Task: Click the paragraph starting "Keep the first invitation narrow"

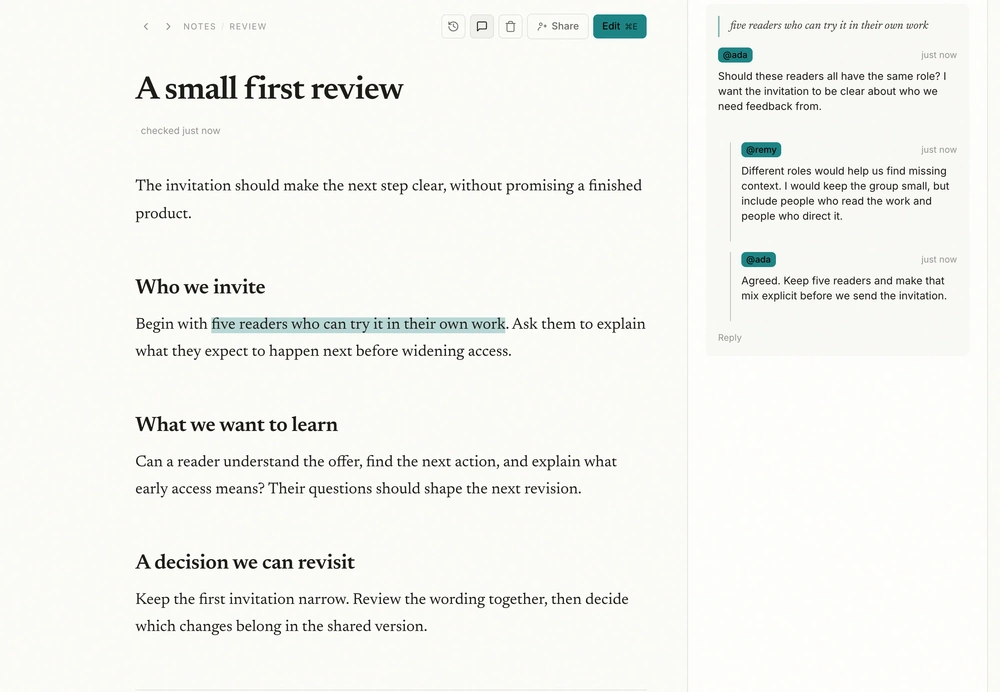Action: (x=382, y=613)
